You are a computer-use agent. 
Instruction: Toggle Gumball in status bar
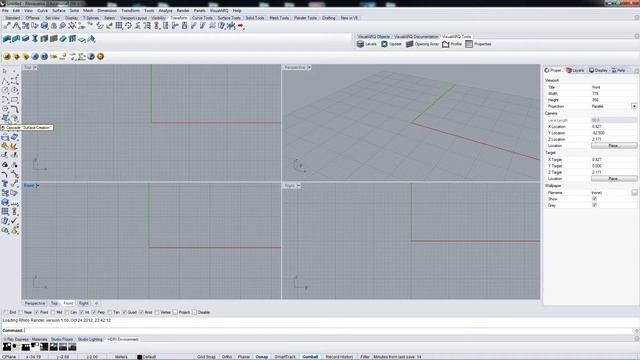[x=310, y=357]
